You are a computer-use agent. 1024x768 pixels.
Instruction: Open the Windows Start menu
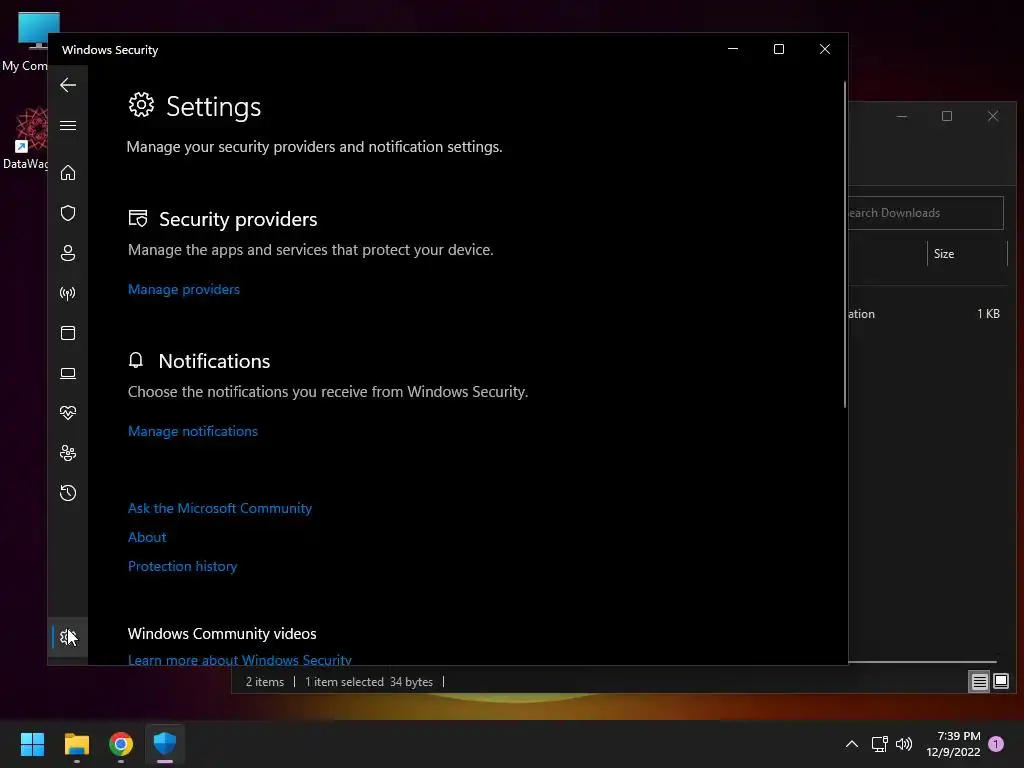click(x=32, y=744)
